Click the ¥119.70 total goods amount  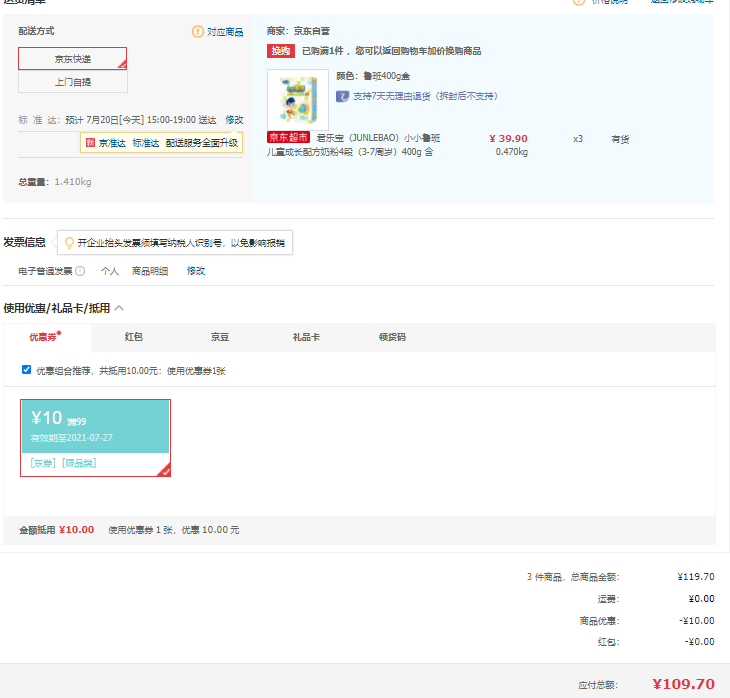[x=696, y=577]
